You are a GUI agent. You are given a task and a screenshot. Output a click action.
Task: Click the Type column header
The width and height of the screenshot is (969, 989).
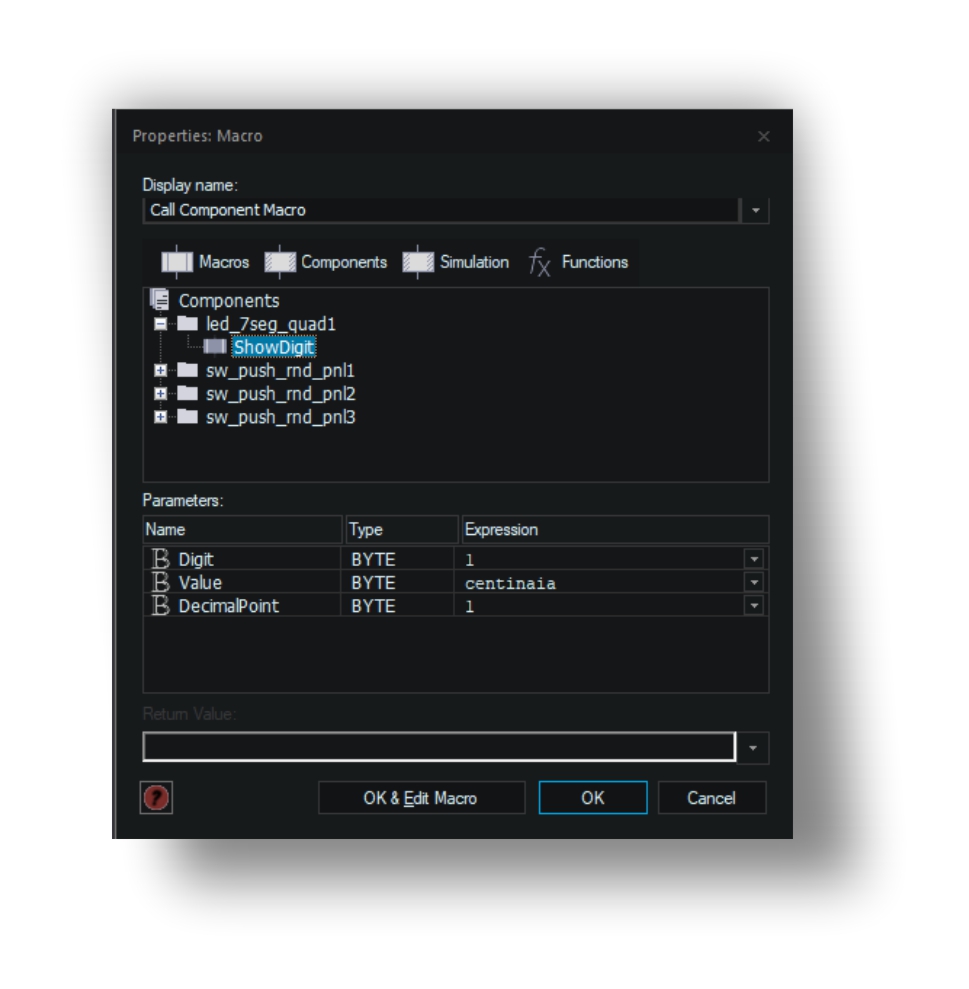[402, 529]
